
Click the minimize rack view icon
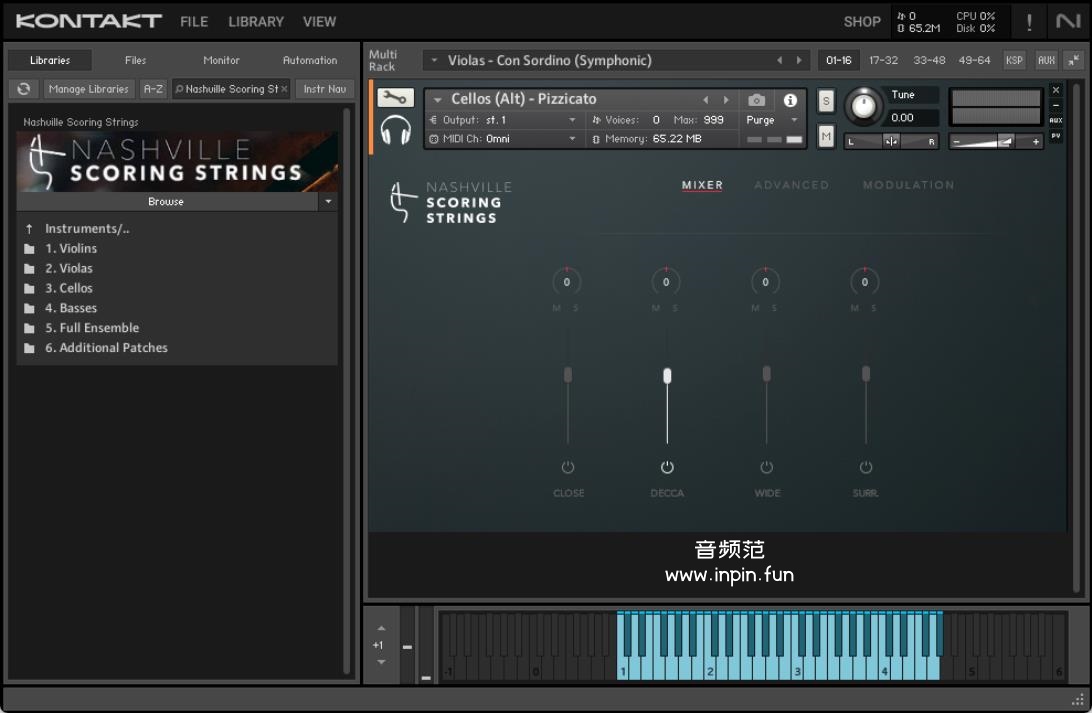pyautogui.click(x=1074, y=60)
